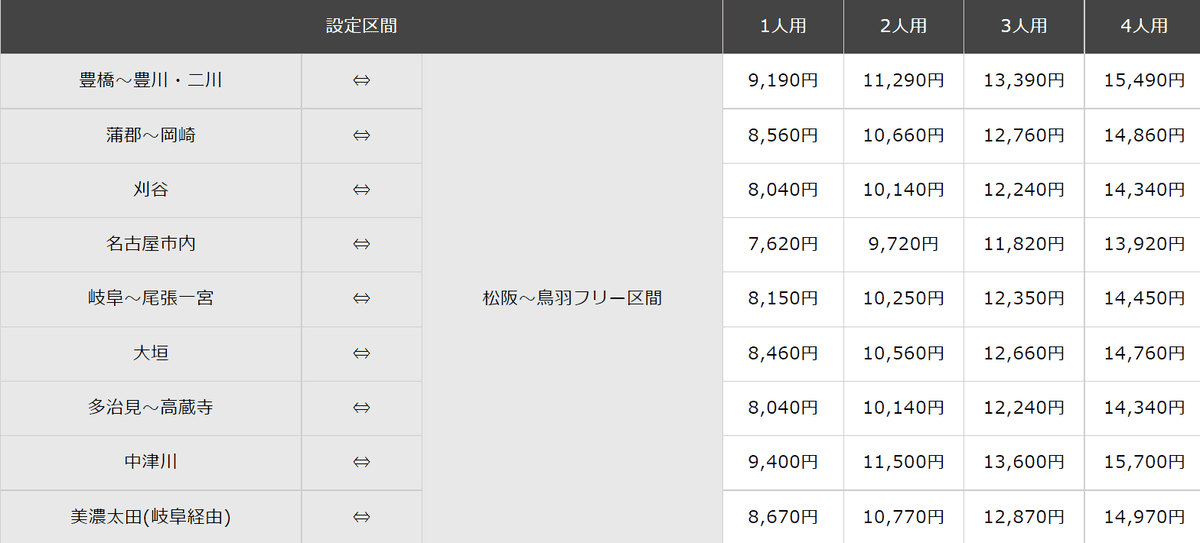Click the 7,620円 price cell

point(783,243)
